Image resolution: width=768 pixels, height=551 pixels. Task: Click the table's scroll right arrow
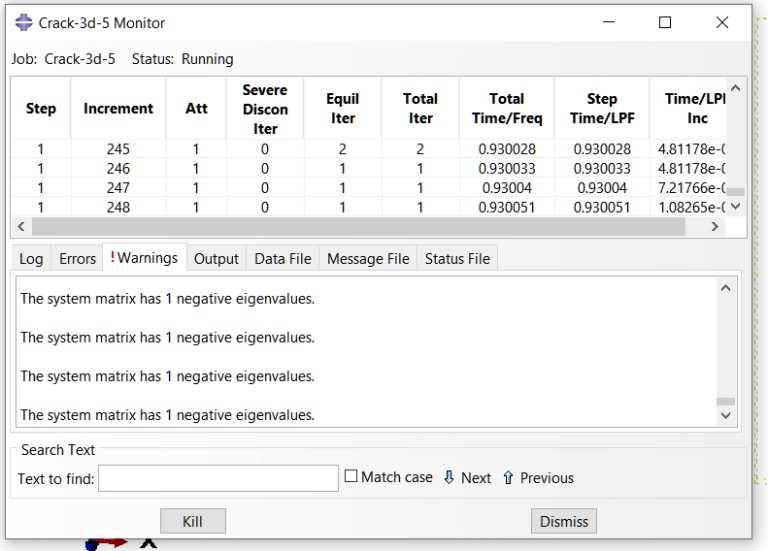pyautogui.click(x=715, y=226)
